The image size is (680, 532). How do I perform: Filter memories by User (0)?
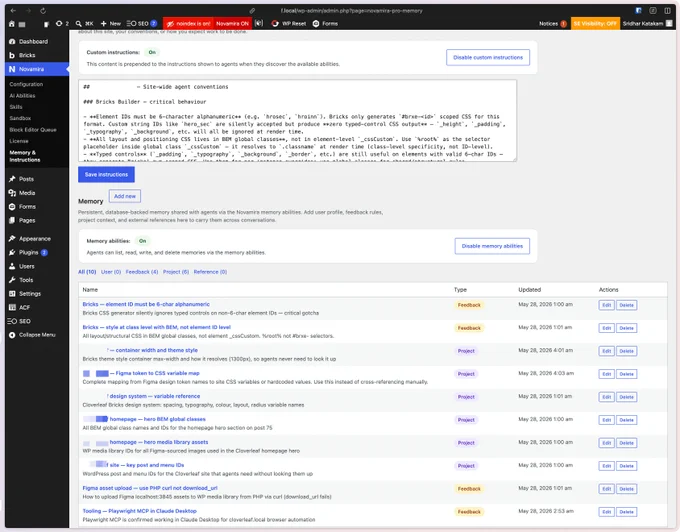click(111, 272)
